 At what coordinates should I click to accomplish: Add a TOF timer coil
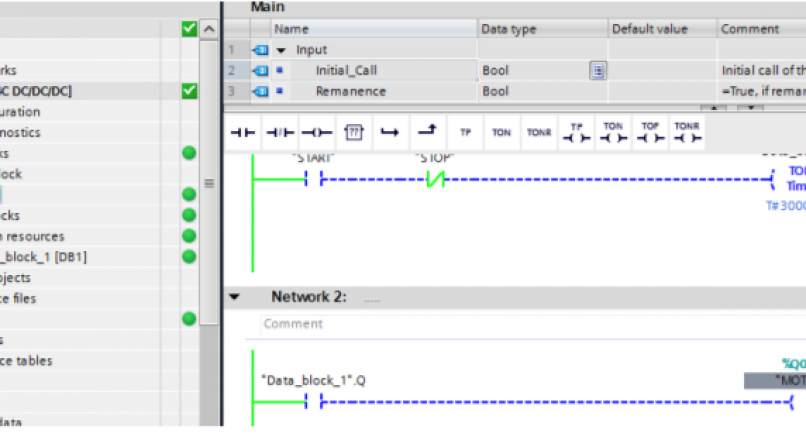[649, 132]
